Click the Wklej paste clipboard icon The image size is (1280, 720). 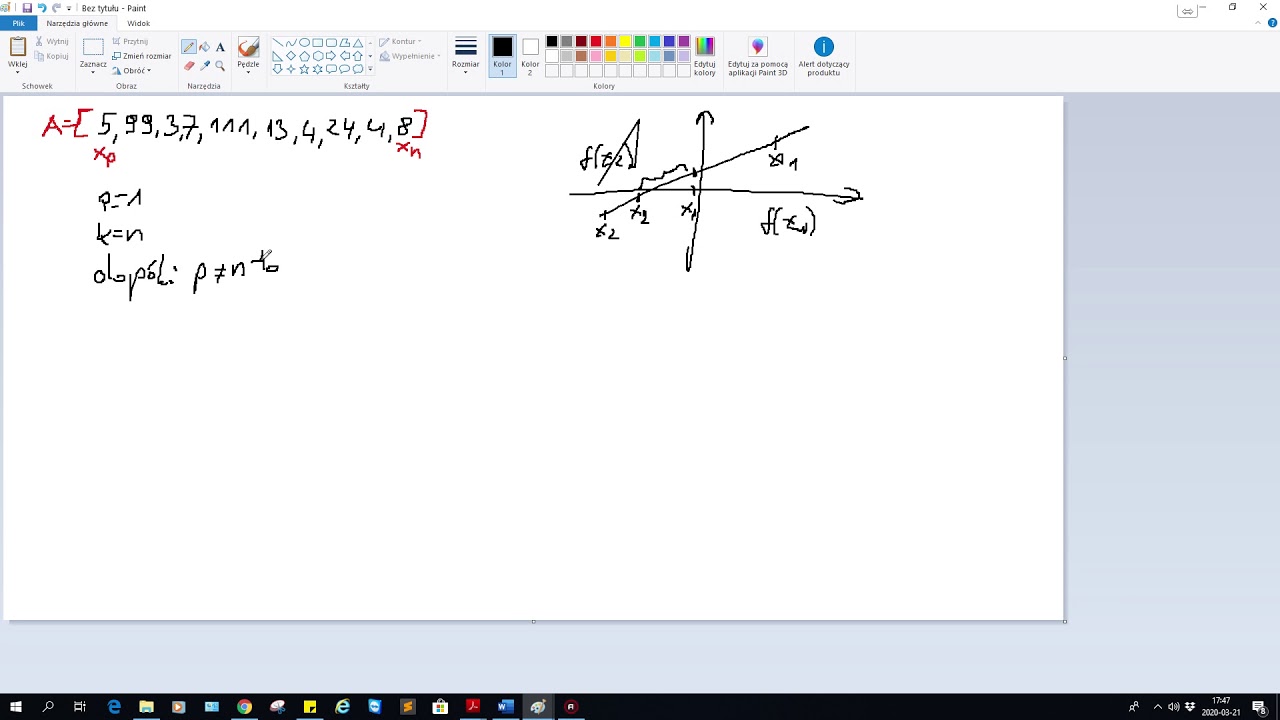tap(18, 47)
